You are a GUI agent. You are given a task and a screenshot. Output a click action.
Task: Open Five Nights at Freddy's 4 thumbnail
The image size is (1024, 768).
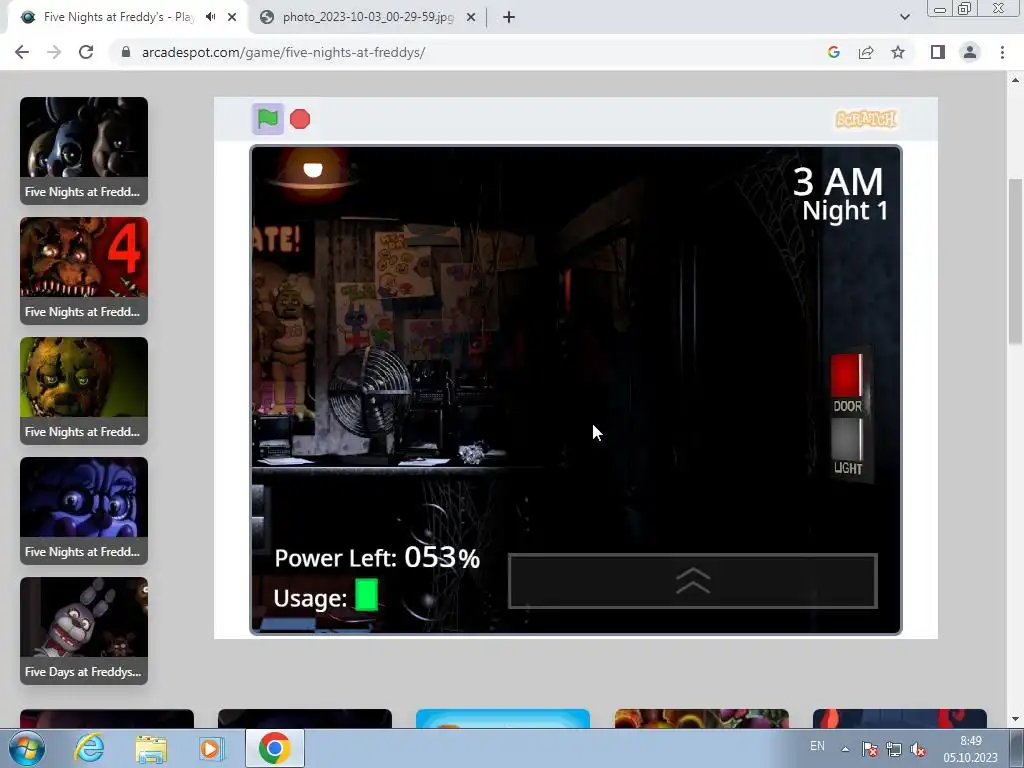tap(84, 271)
